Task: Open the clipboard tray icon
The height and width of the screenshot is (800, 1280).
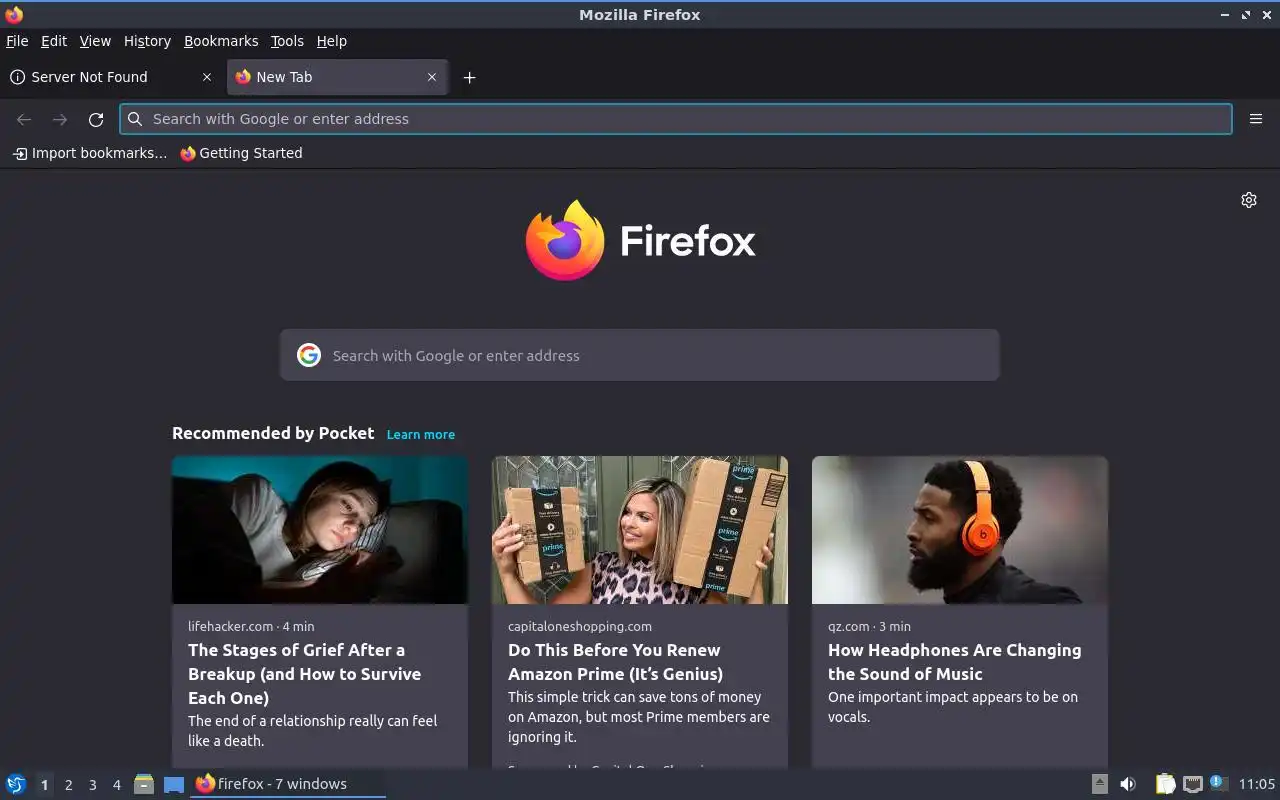Action: (1165, 784)
